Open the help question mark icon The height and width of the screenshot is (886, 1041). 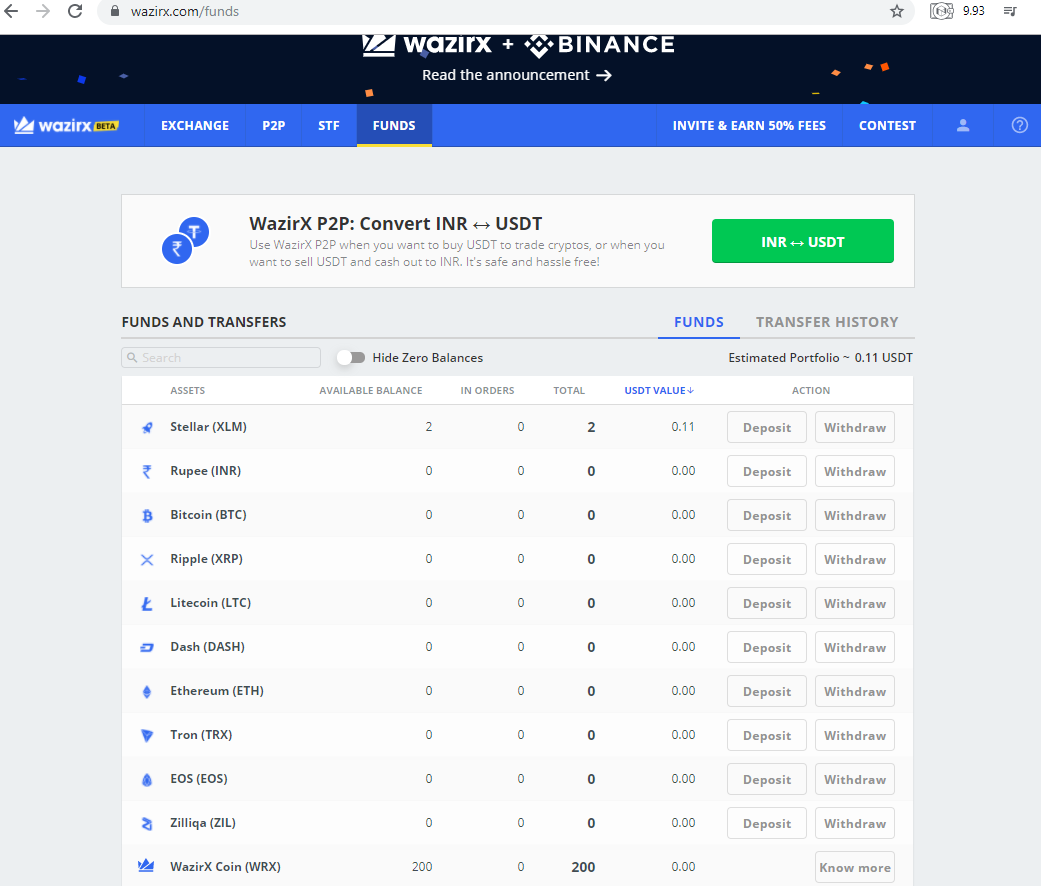point(1020,125)
